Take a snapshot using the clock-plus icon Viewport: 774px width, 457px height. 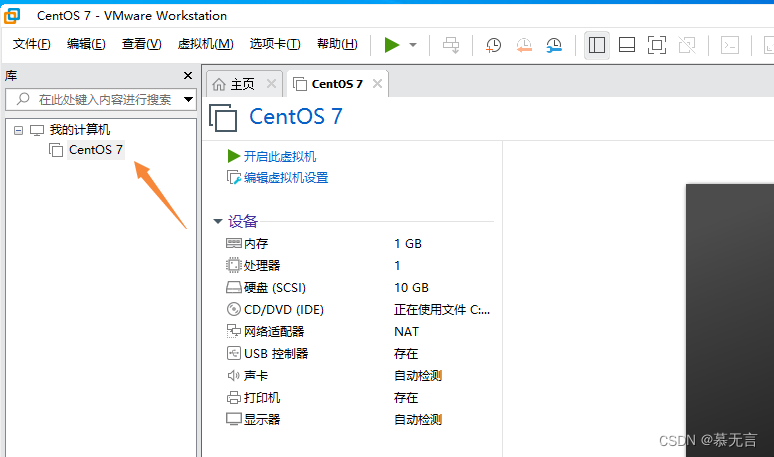click(x=493, y=45)
